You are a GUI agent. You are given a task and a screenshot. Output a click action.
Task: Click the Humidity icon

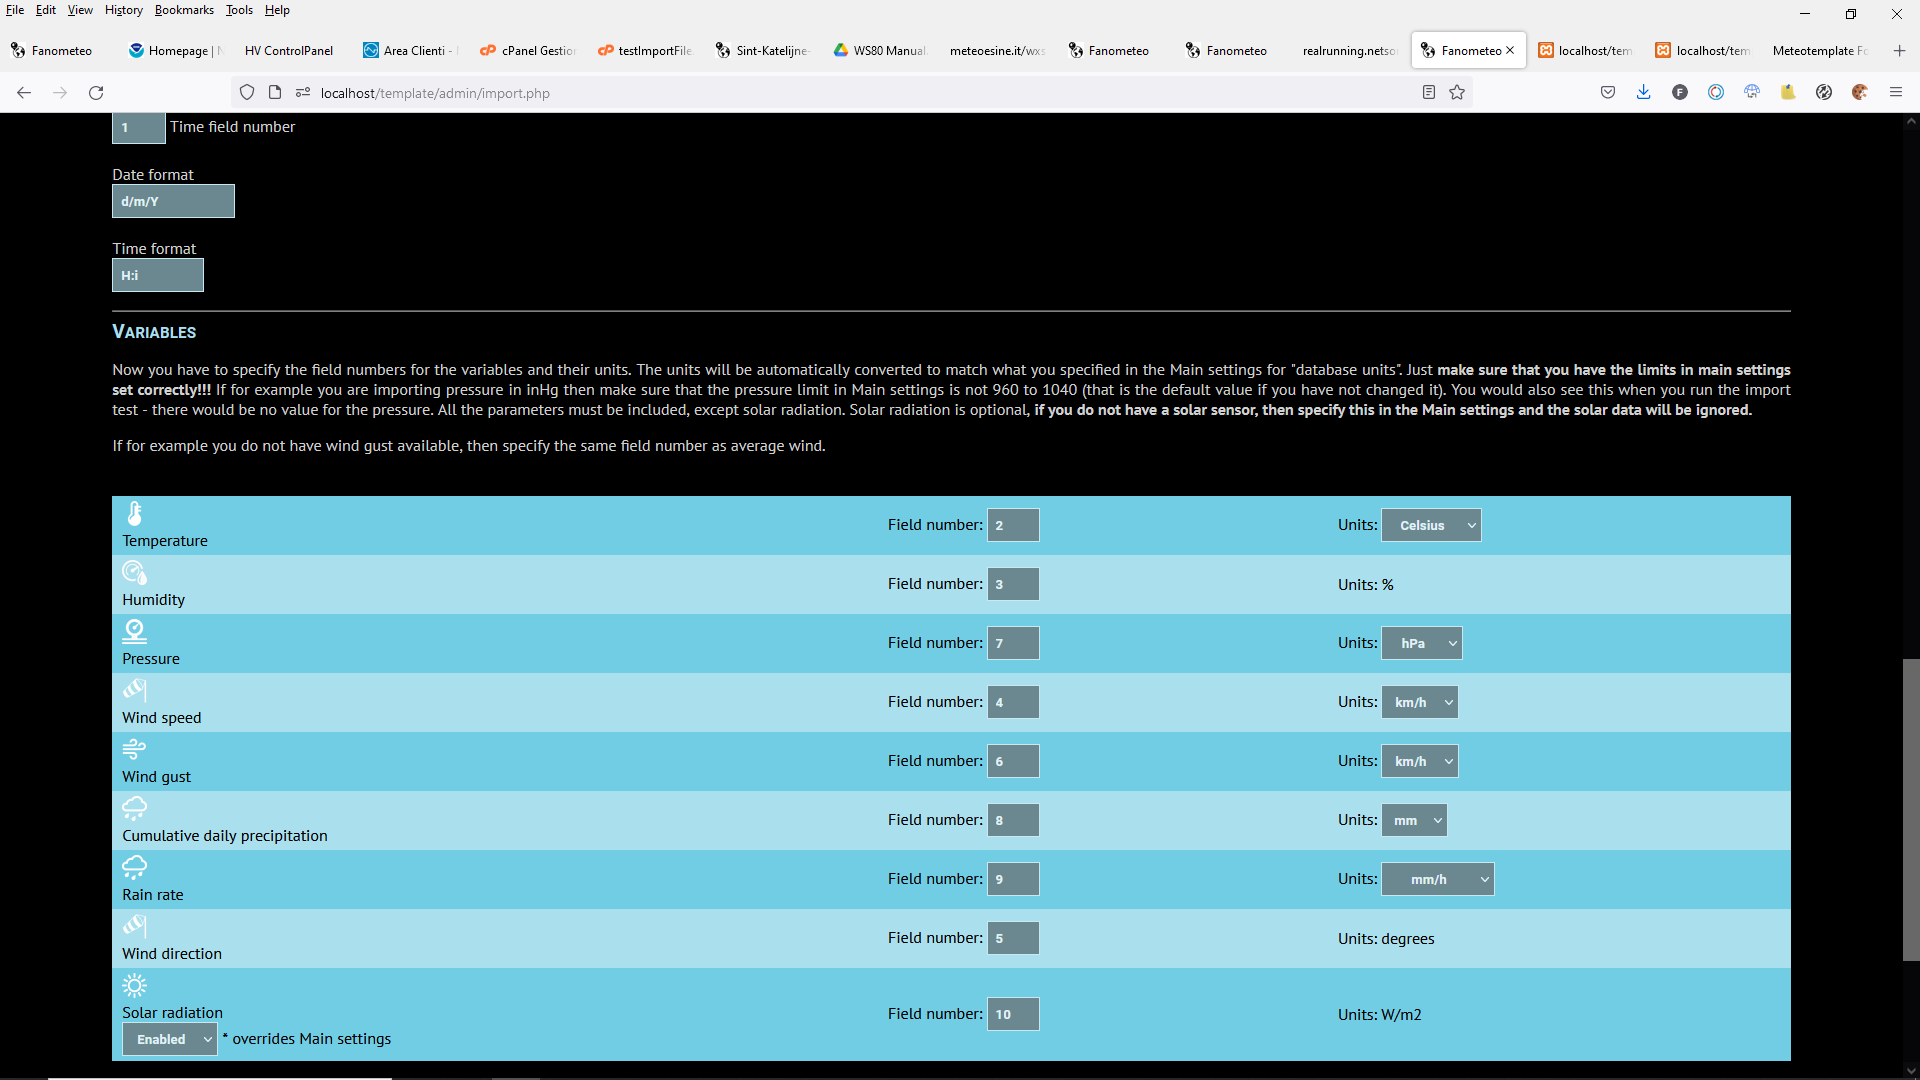point(135,572)
